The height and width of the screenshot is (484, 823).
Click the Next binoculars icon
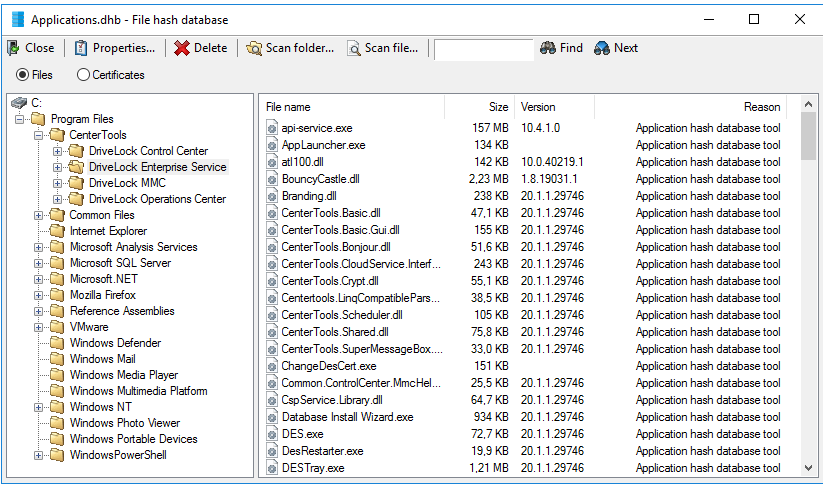[x=601, y=48]
